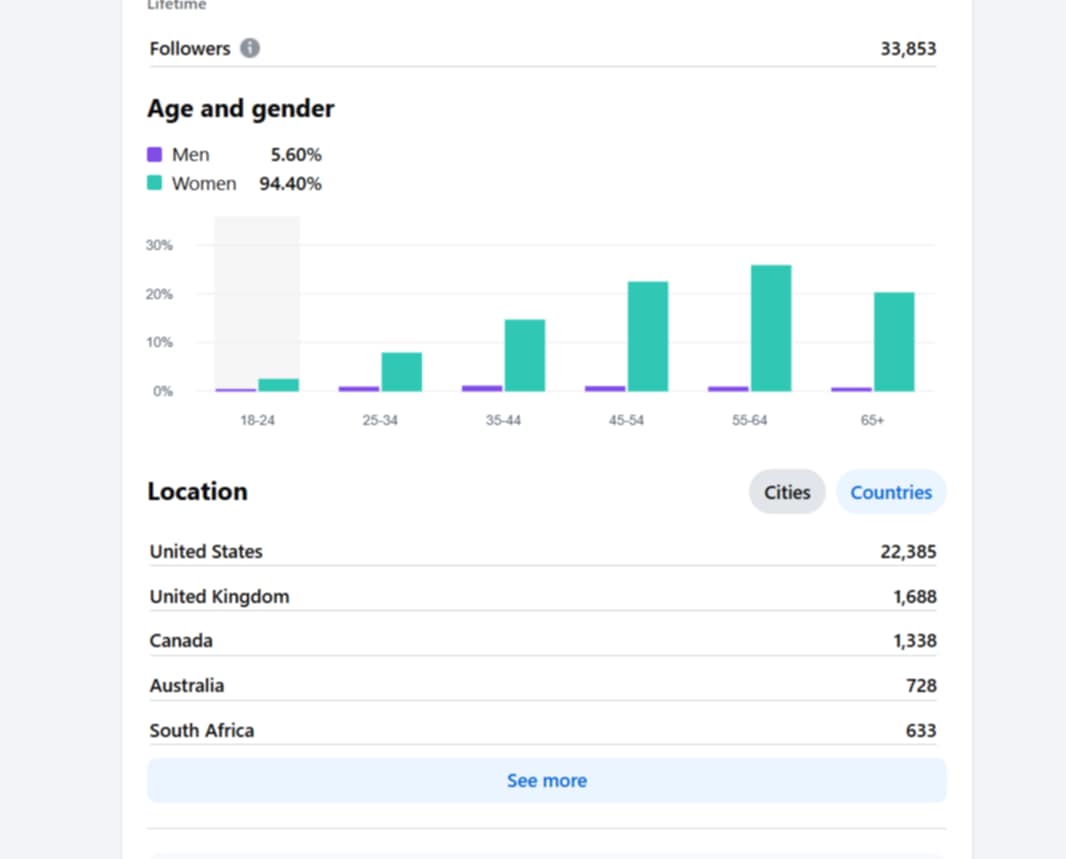Select the women bar for 25-34
This screenshot has height=859, width=1066.
coord(401,372)
